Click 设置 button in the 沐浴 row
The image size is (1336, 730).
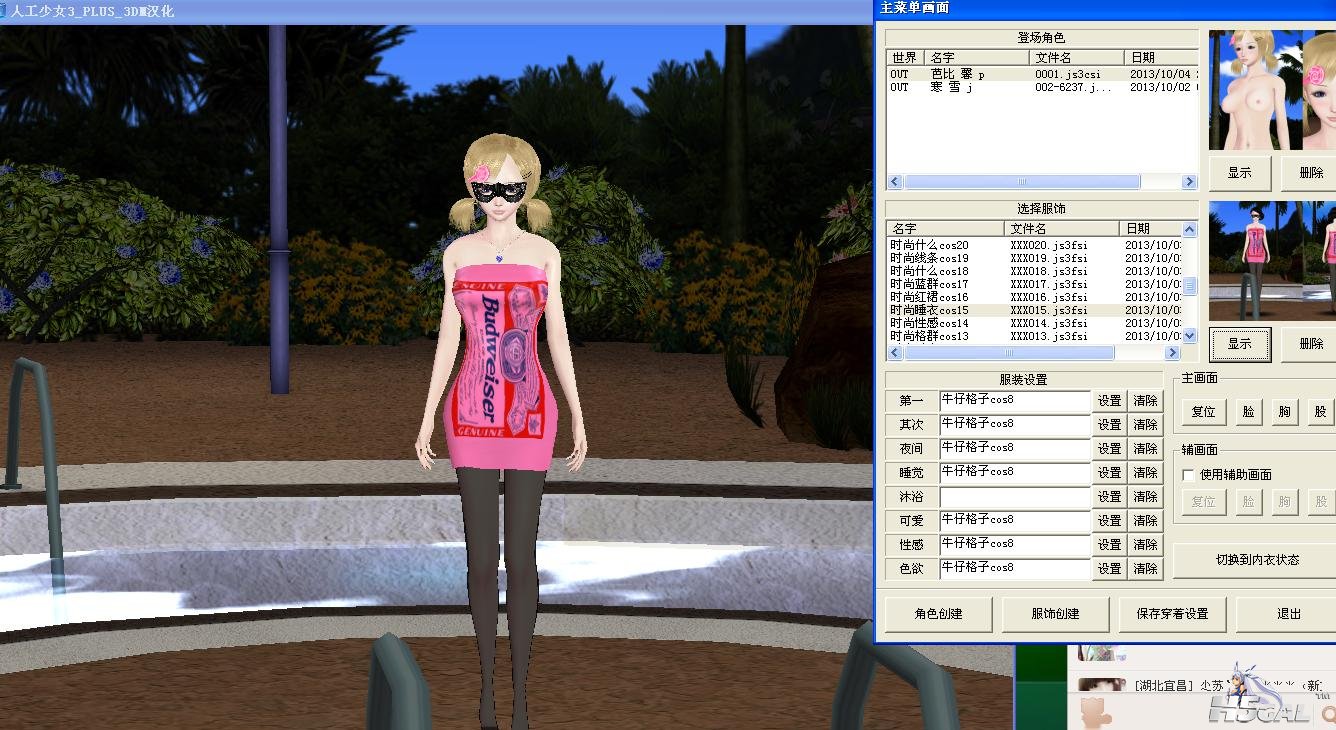(x=1109, y=497)
